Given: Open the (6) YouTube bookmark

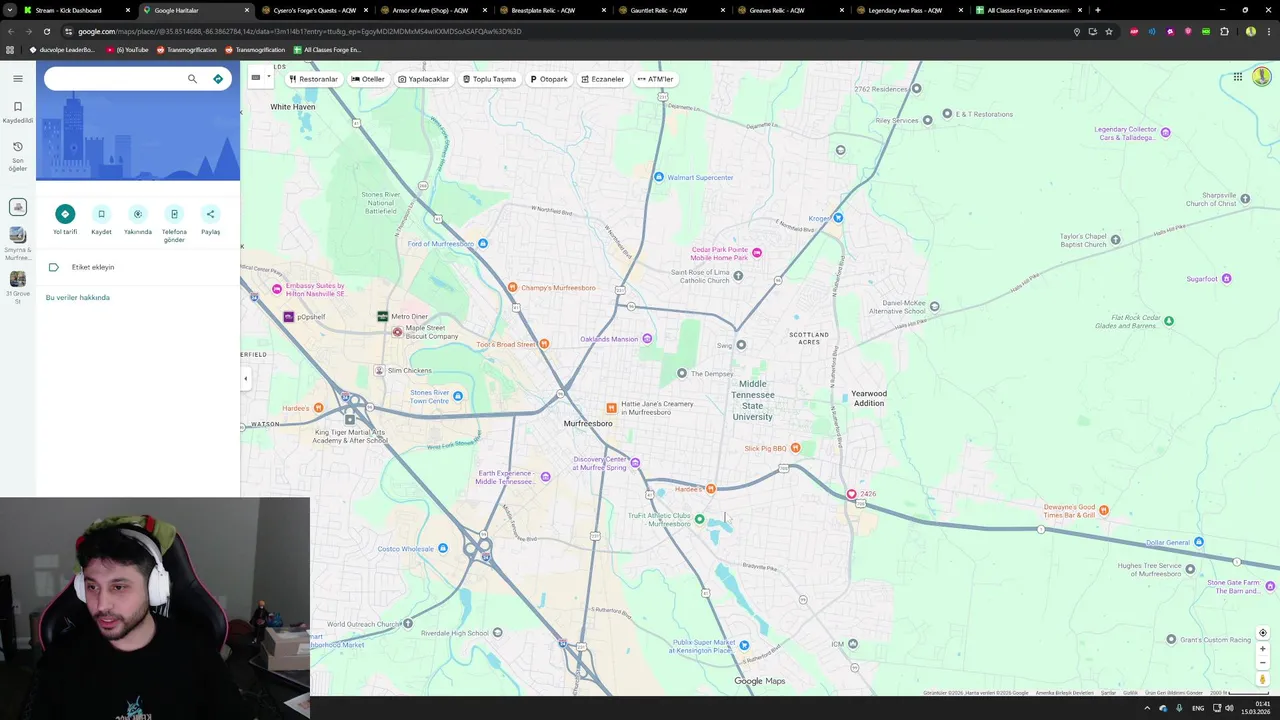Looking at the screenshot, I should coord(126,49).
